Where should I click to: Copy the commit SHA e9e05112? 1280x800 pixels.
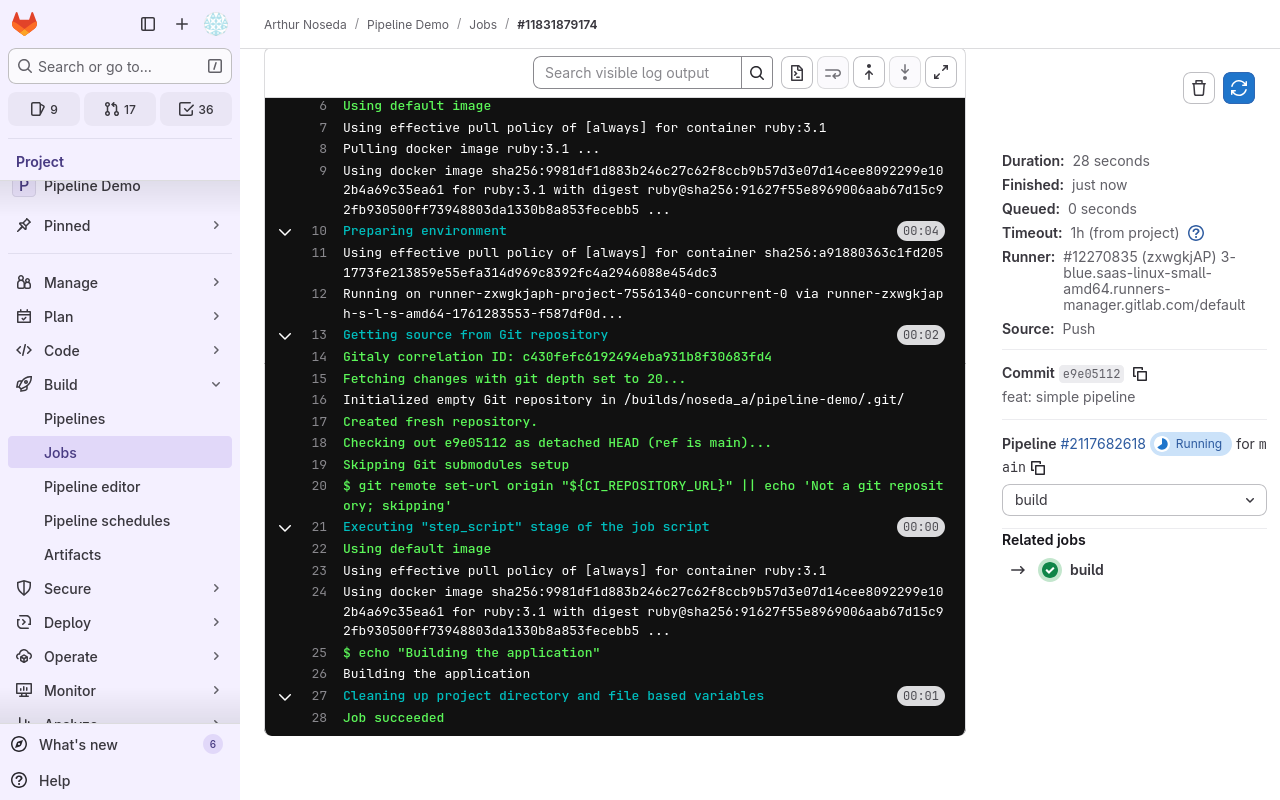pos(1140,374)
